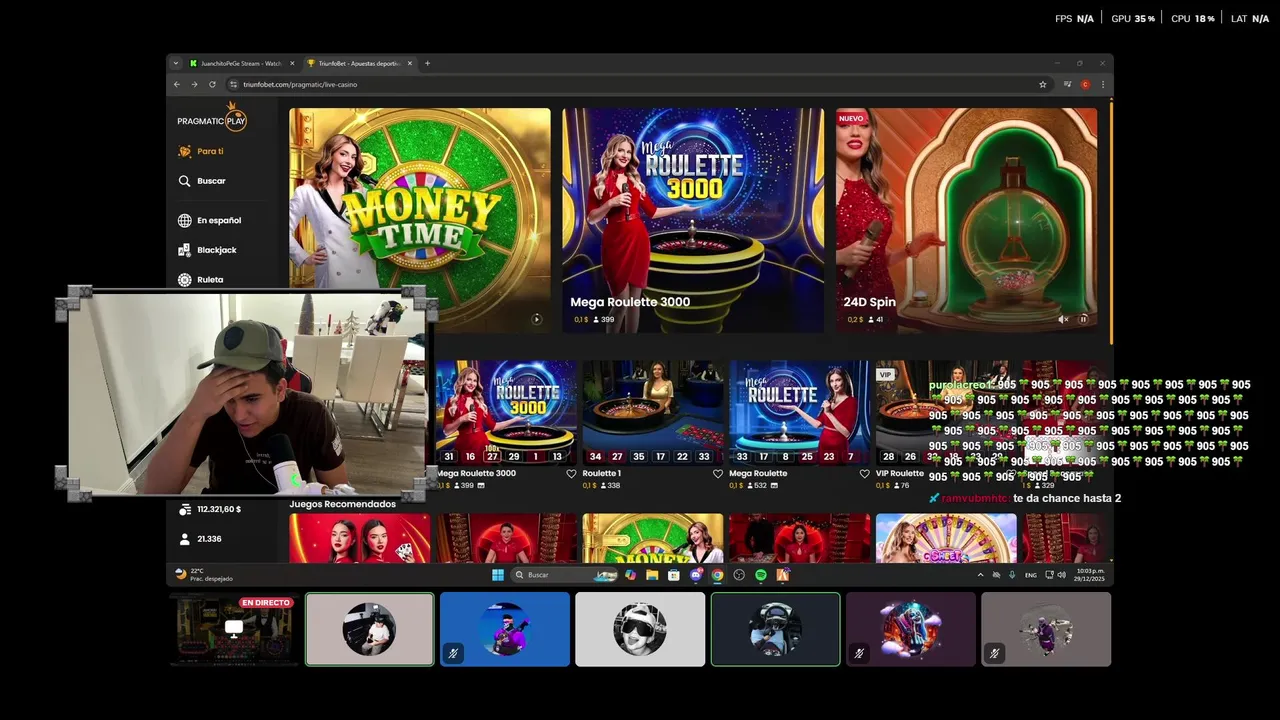Open the colorful wheel recommended game thumbnail
This screenshot has width=1280, height=720.
coord(946,538)
